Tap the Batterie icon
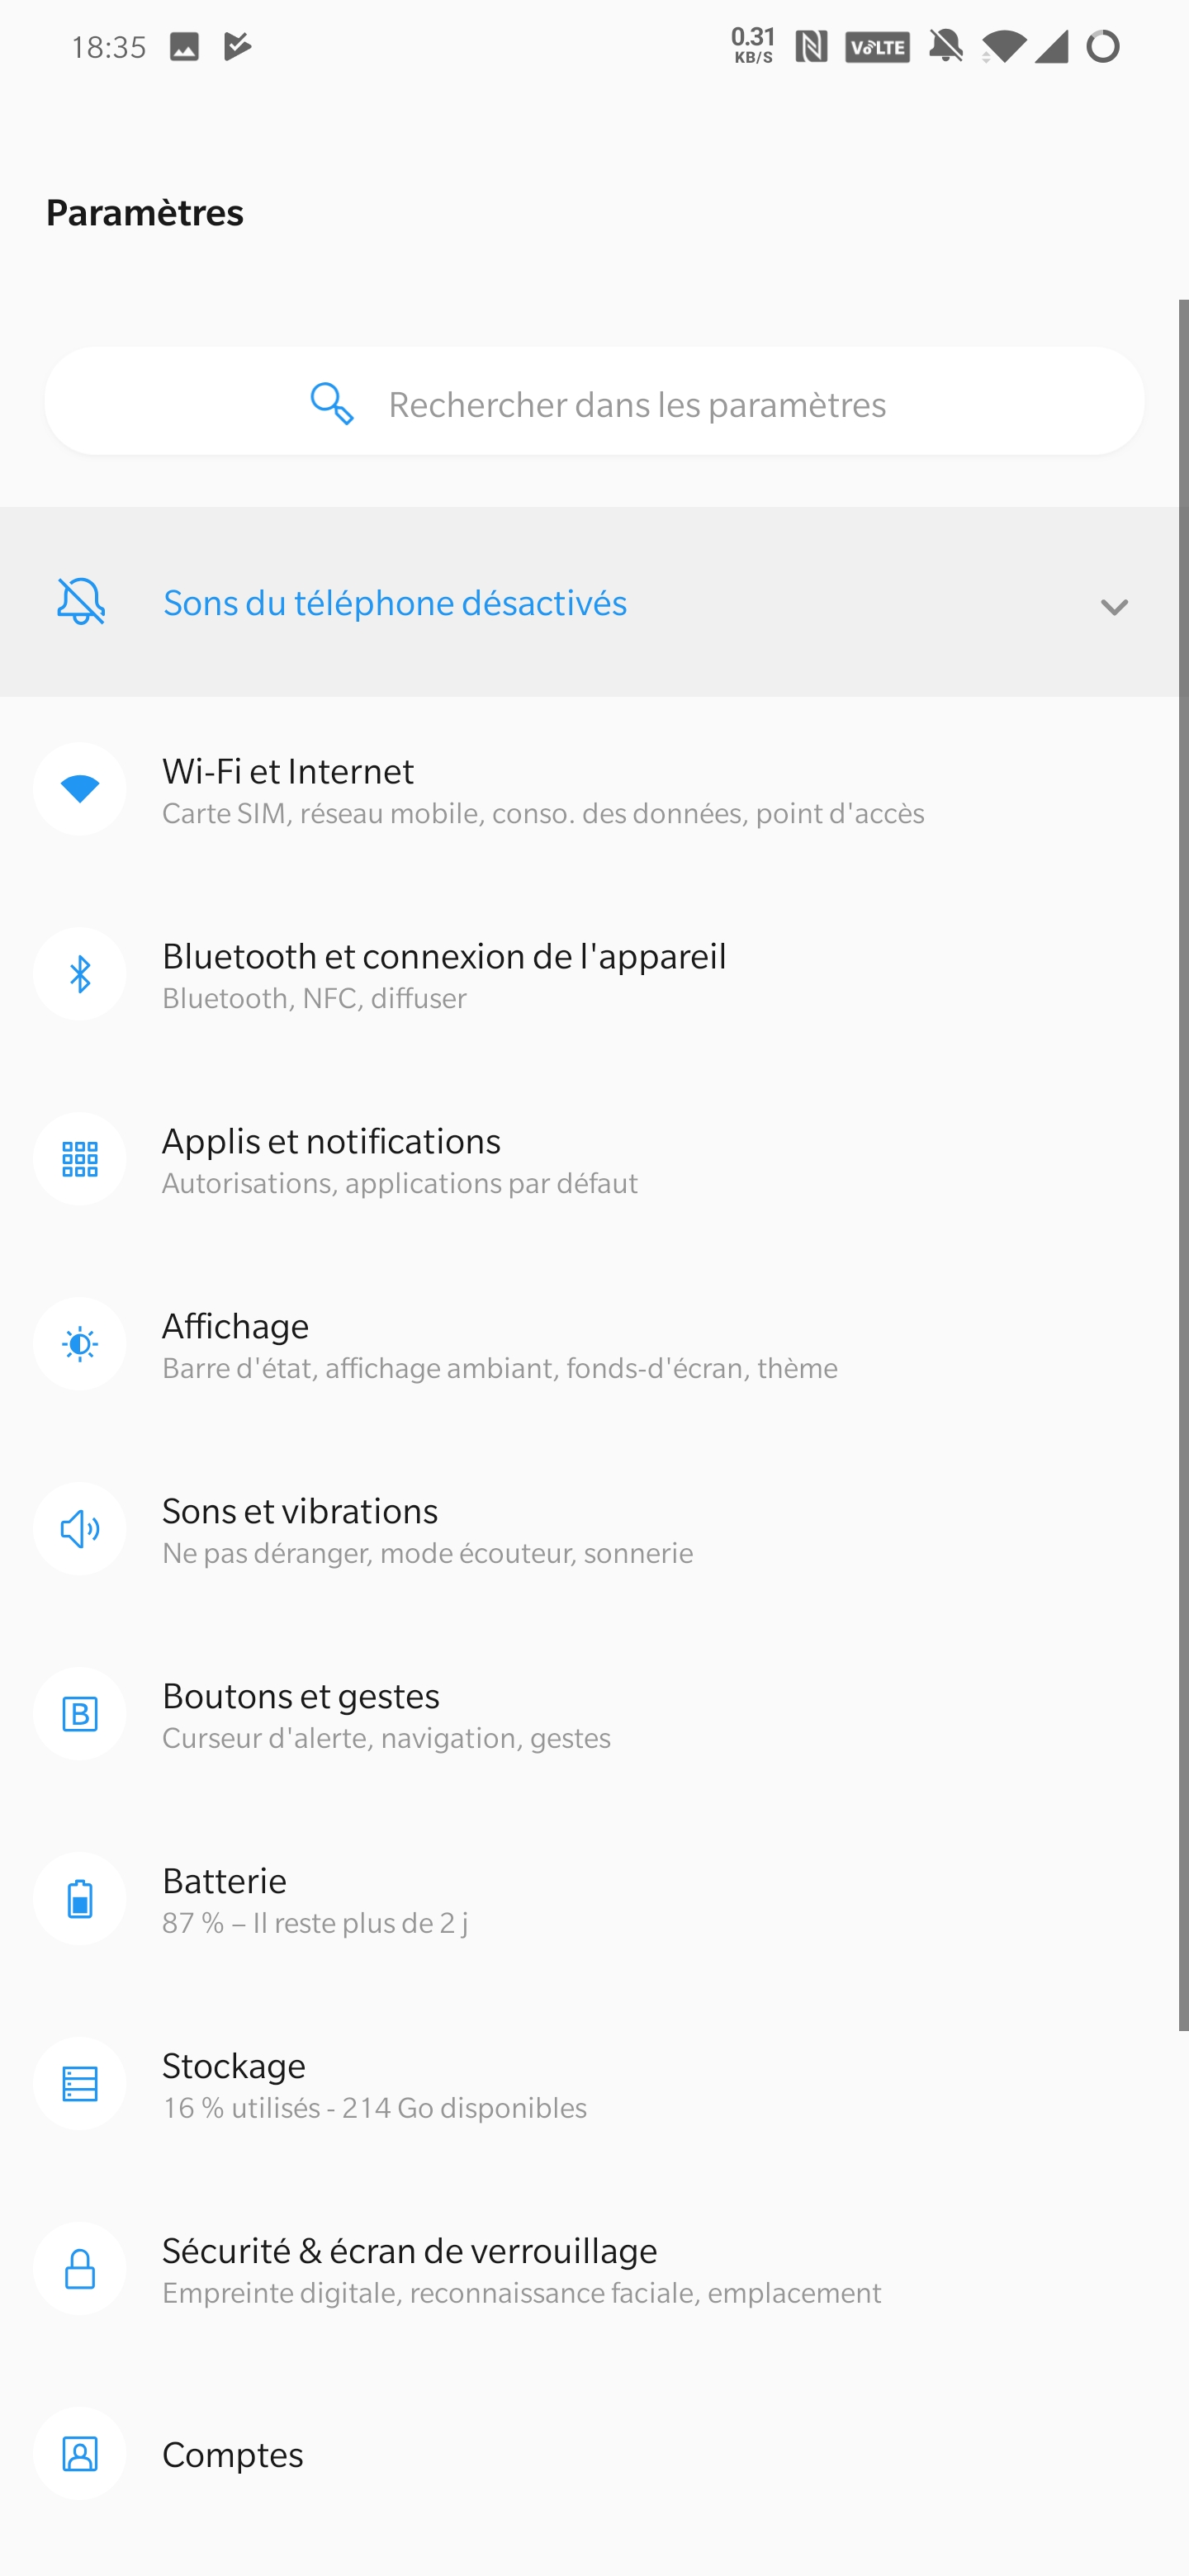 (x=80, y=1899)
